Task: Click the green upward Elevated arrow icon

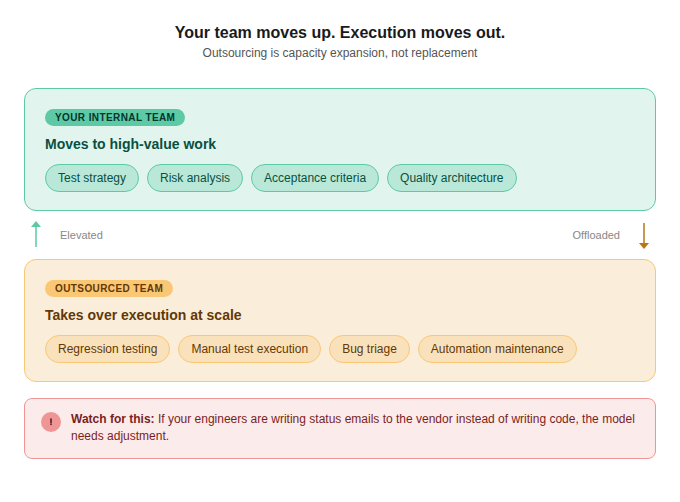Action: coord(36,234)
